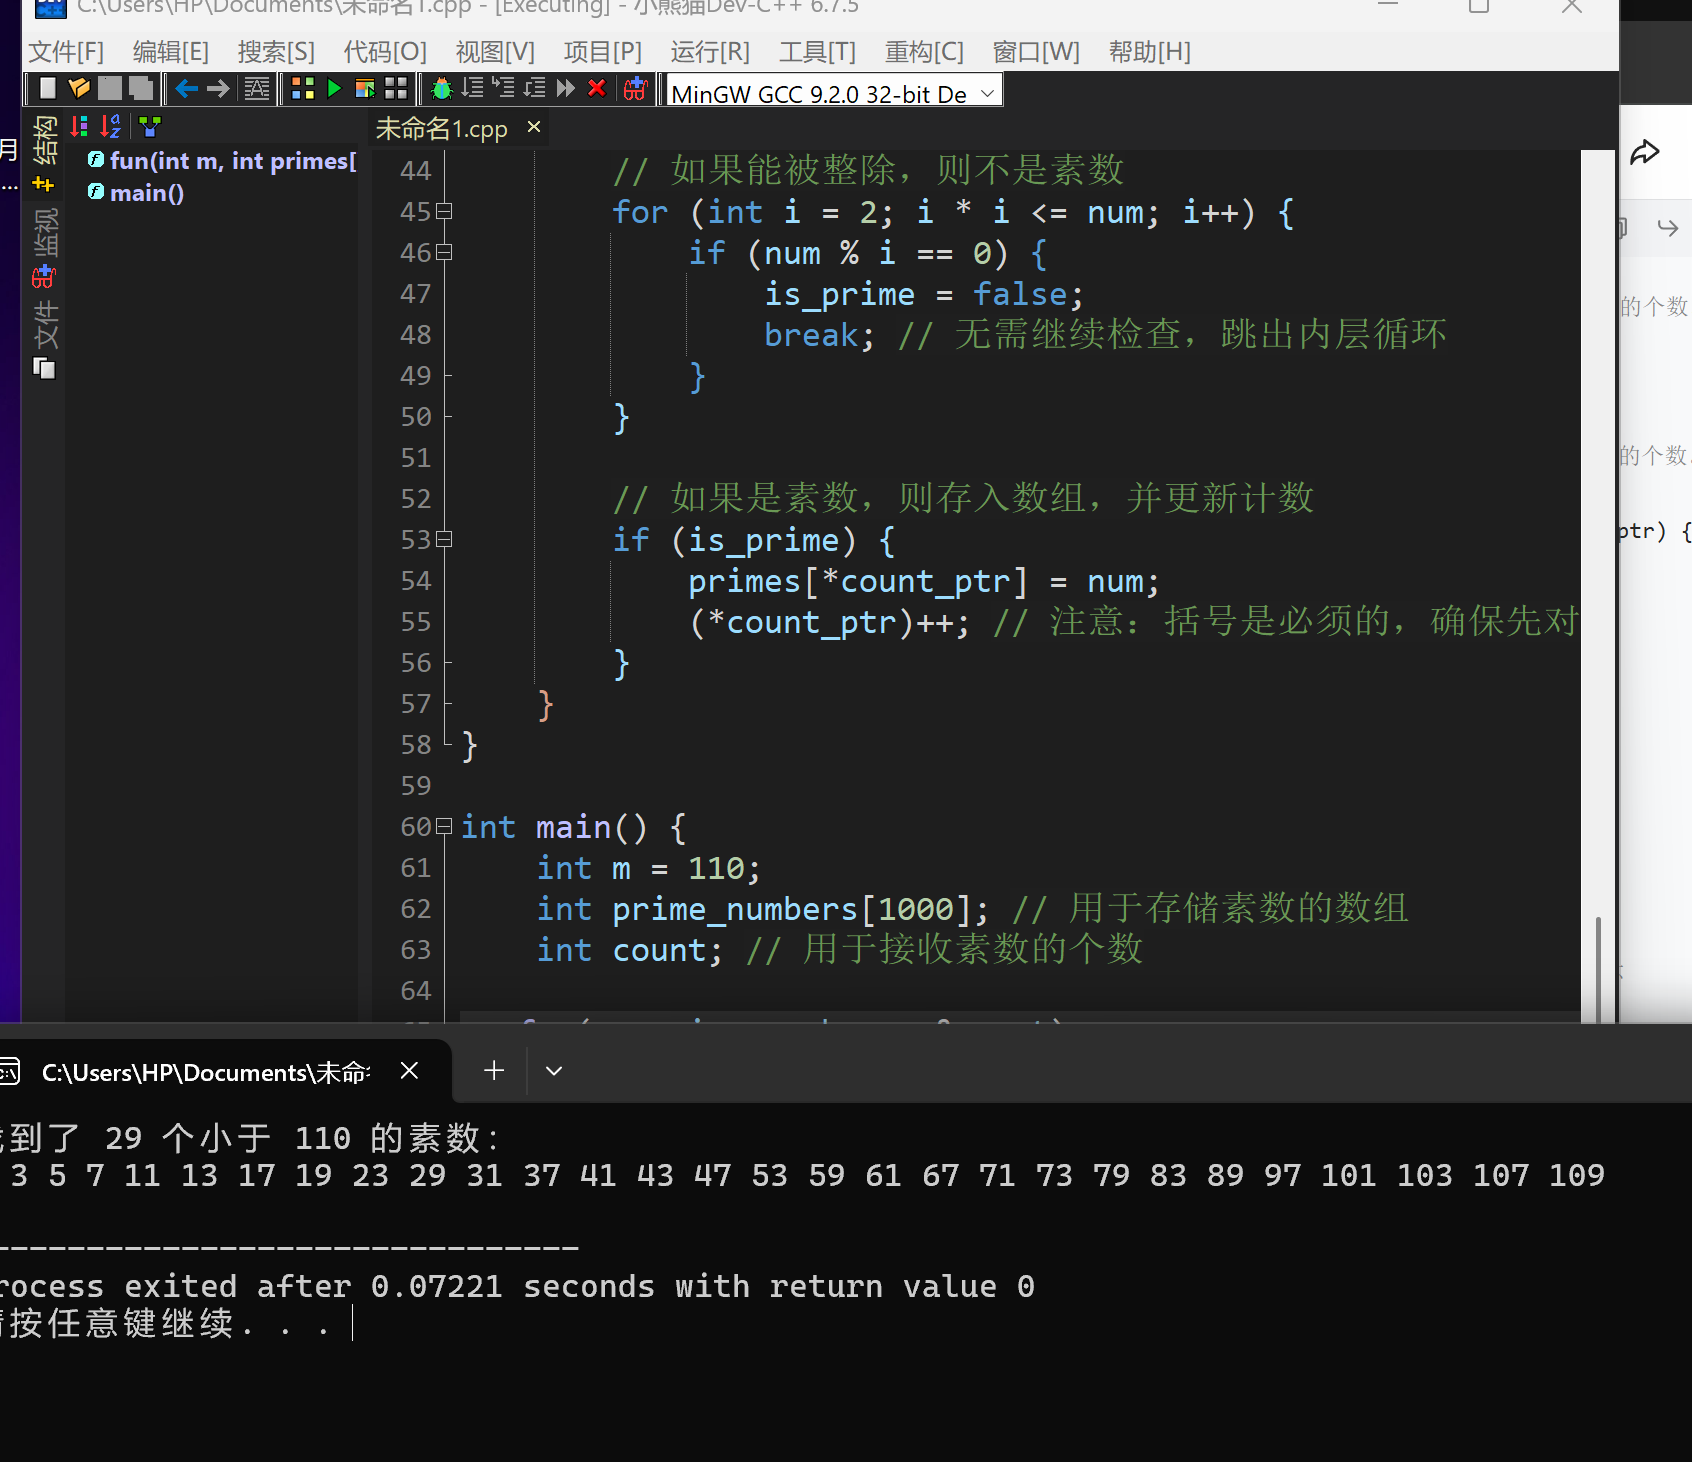Screen dimensions: 1692x1462
Task: Save the current file via toolbar
Action: pos(110,89)
